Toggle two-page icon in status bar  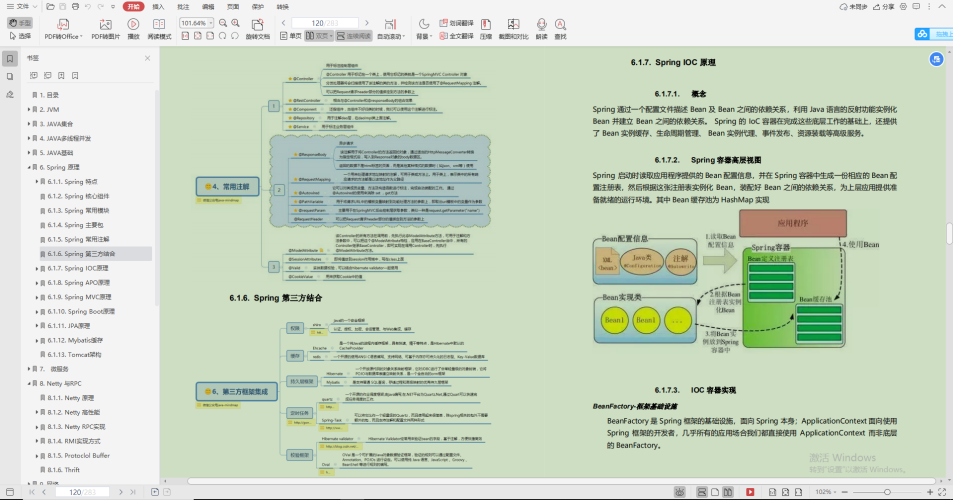(728, 491)
